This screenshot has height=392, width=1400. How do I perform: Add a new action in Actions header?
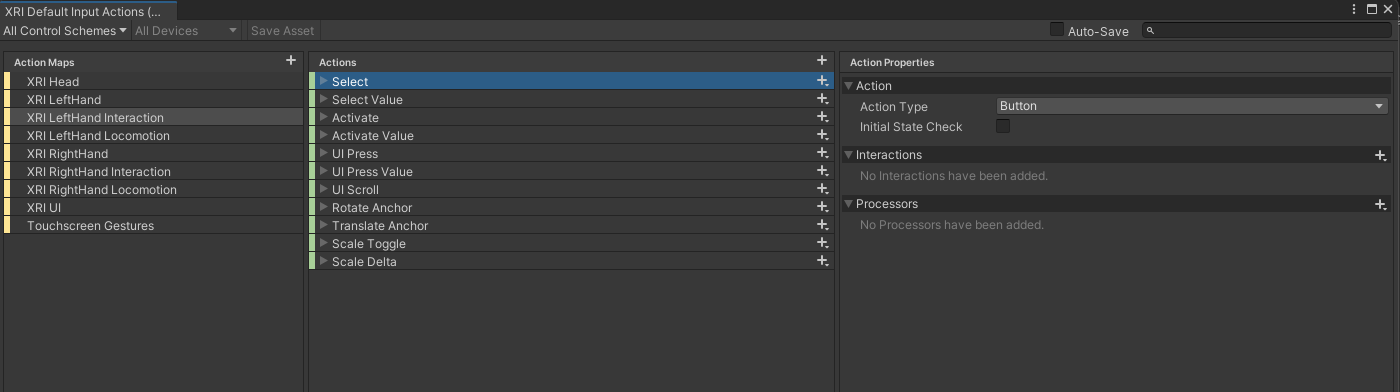coord(822,61)
